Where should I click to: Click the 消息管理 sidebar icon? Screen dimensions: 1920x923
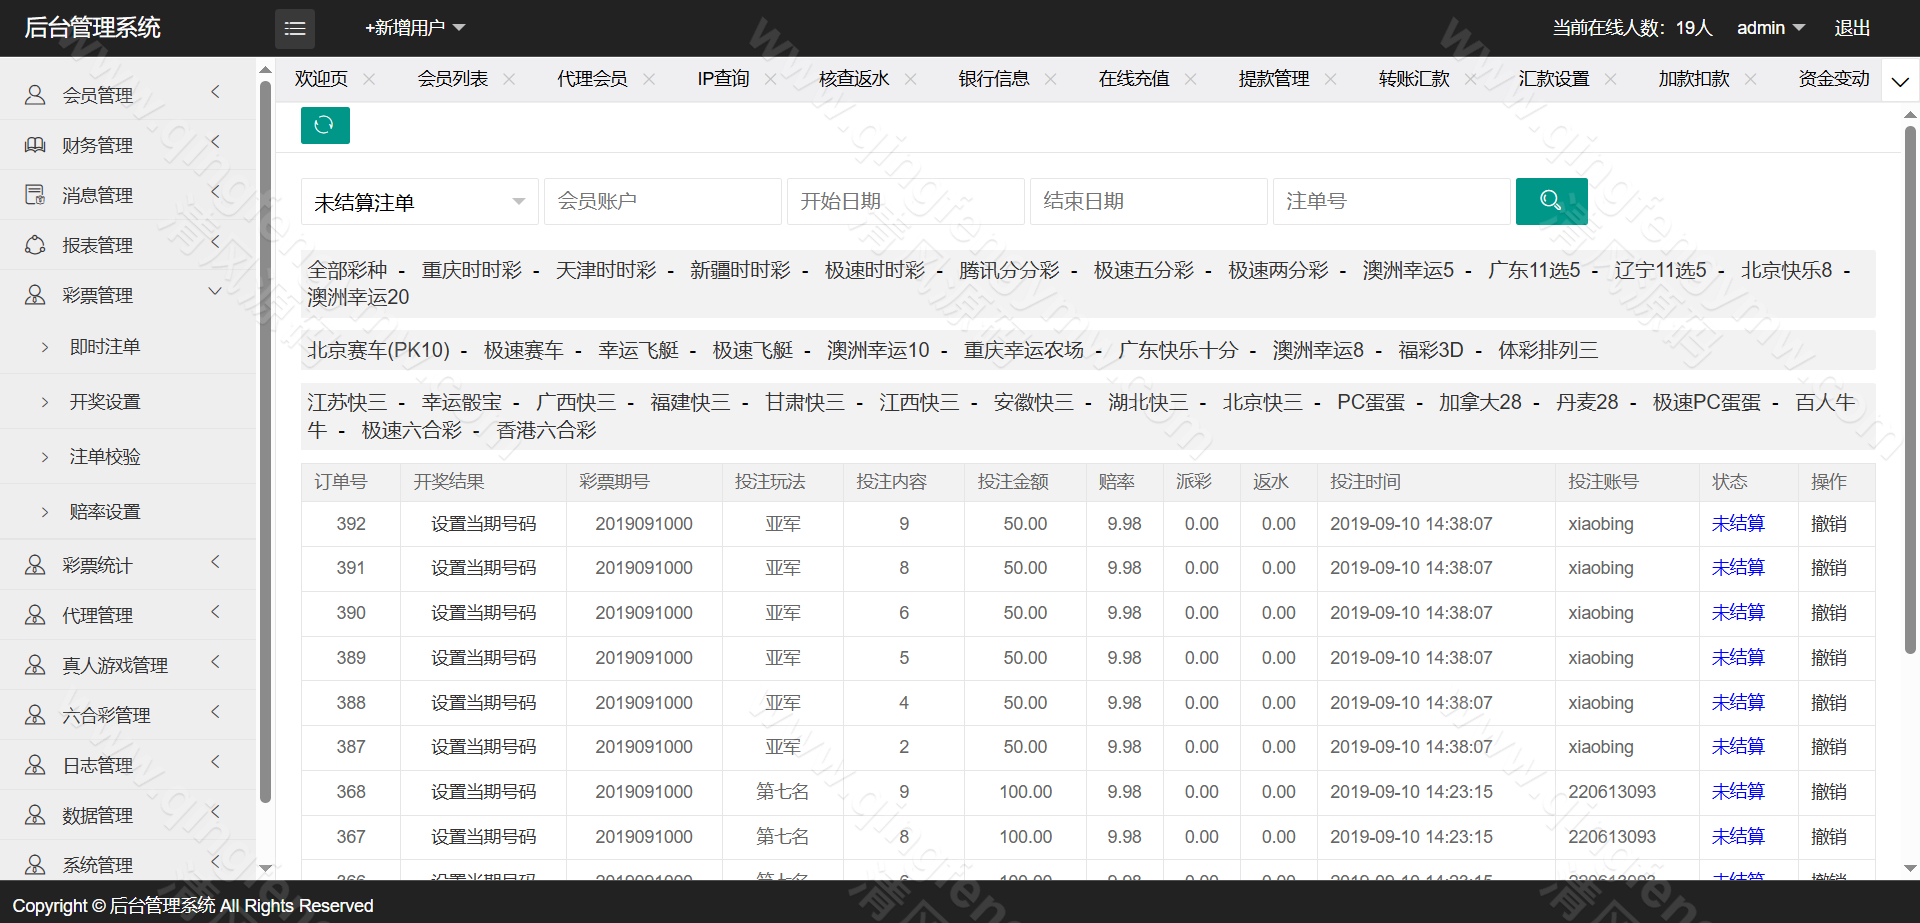(x=35, y=195)
